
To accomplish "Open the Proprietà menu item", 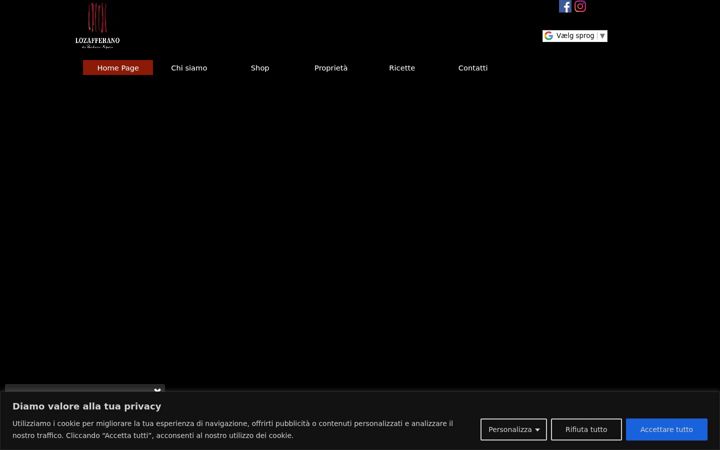I will tap(331, 68).
